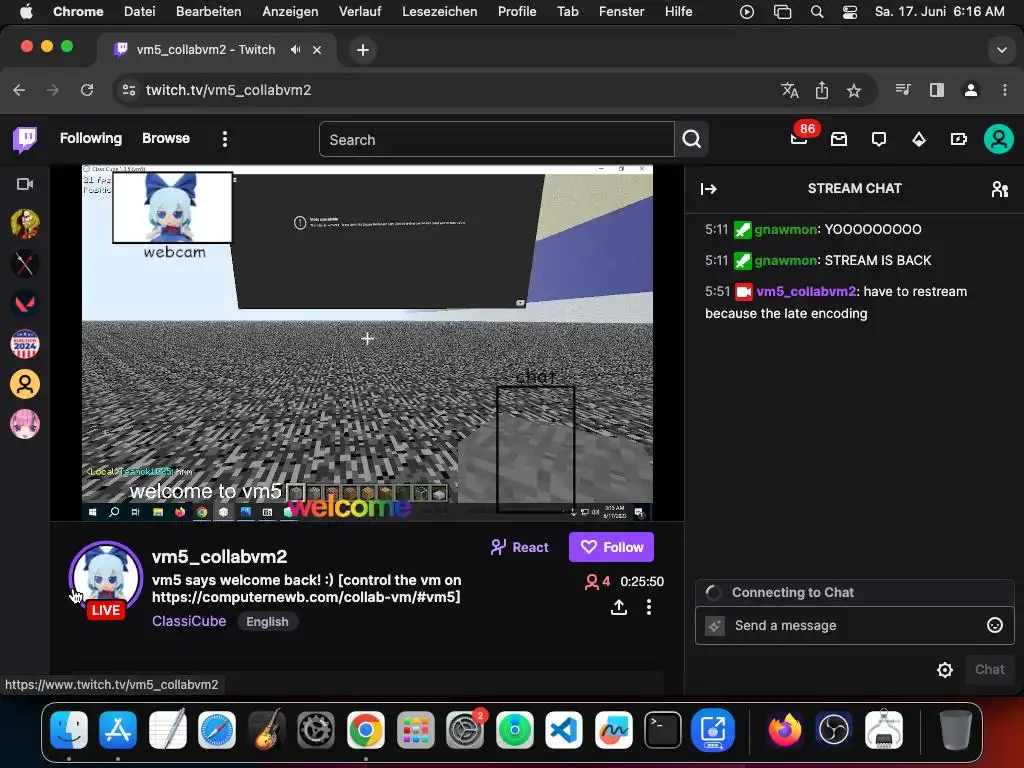This screenshot has width=1024, height=768.
Task: Open the yellow person avatar channel in sidebar
Action: click(x=25, y=384)
